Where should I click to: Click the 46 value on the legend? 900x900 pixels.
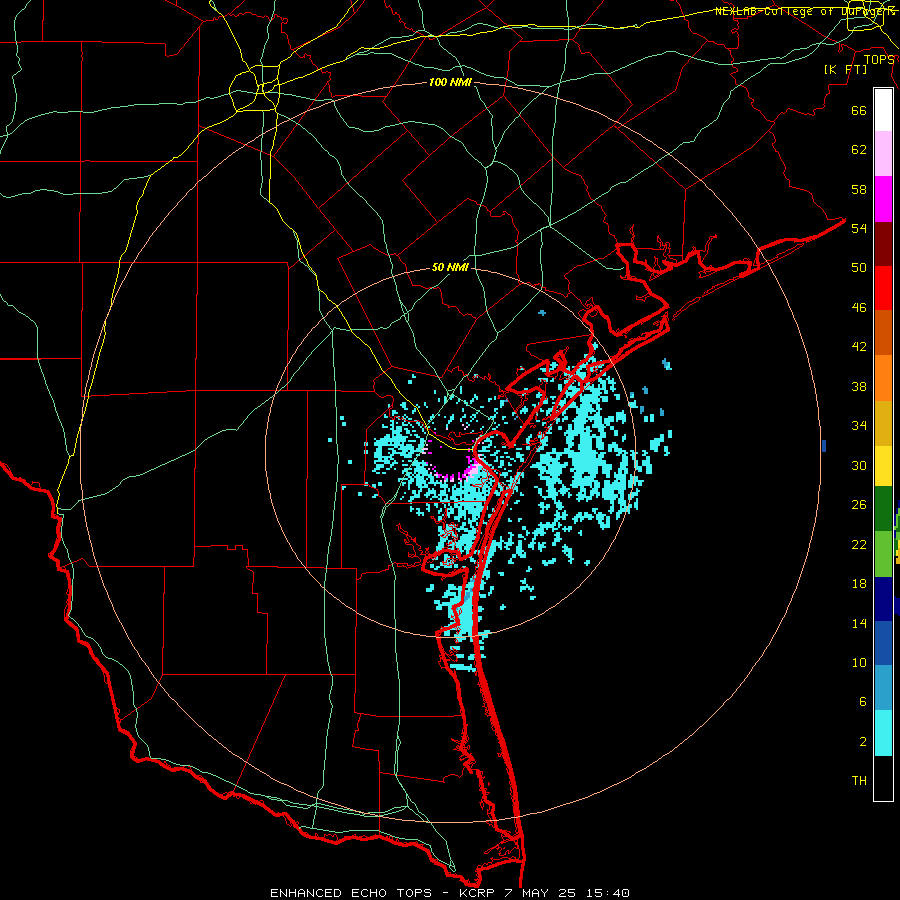click(x=859, y=307)
